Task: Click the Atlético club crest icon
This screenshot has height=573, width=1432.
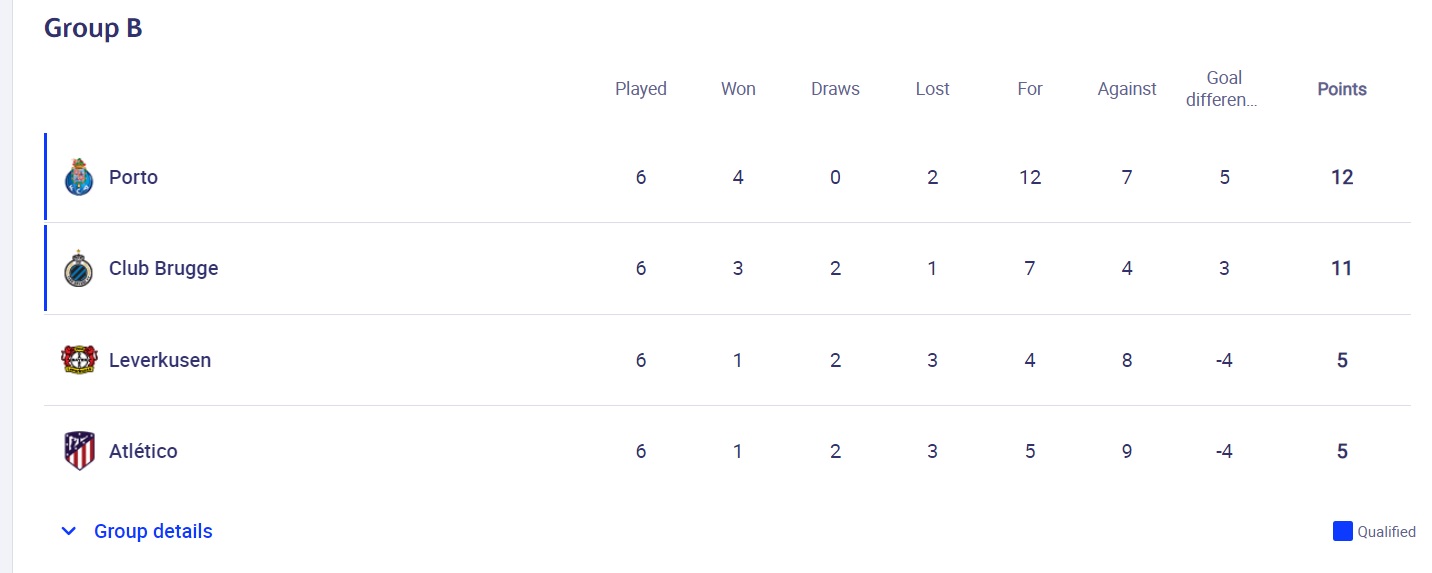Action: (79, 451)
